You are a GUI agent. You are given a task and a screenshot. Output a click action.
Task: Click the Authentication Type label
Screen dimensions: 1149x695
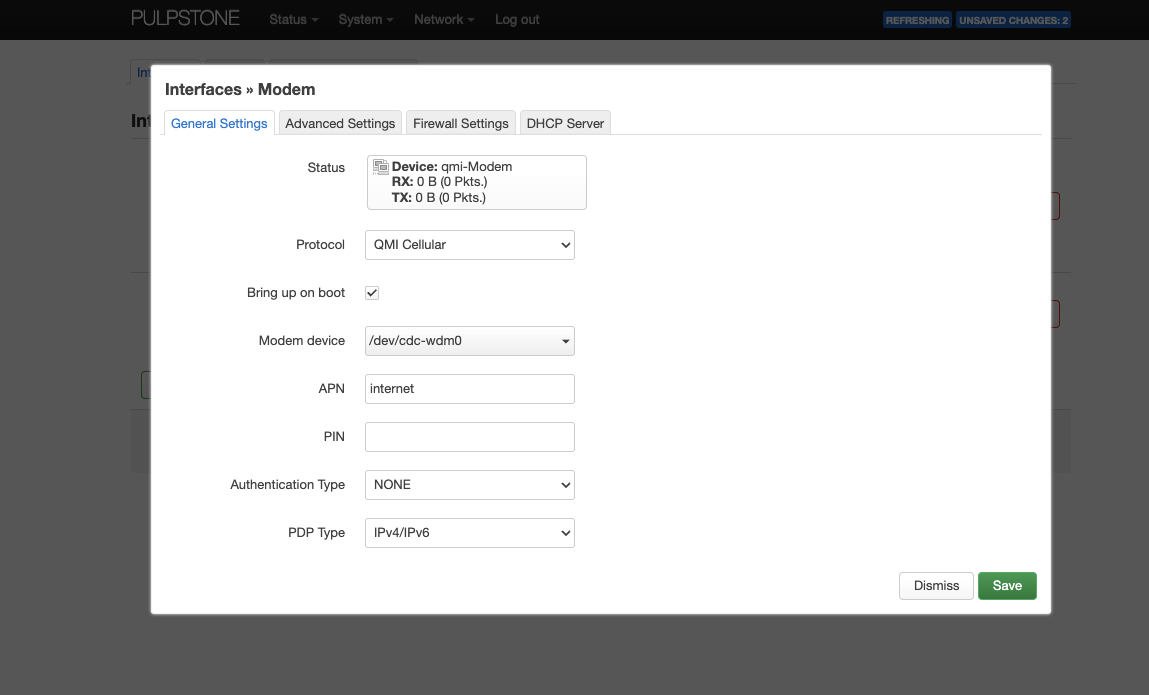coord(287,485)
